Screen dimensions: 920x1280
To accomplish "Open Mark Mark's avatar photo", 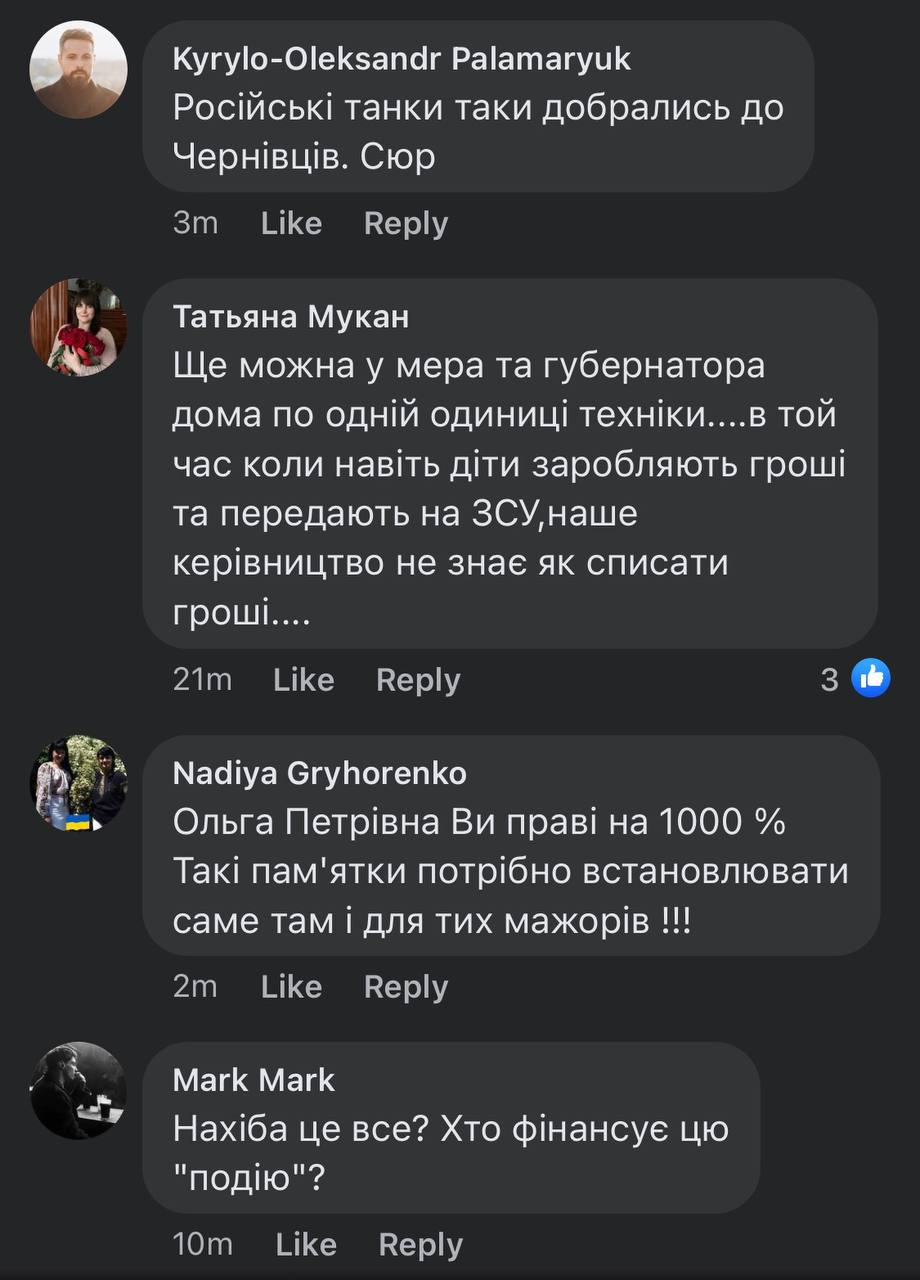I will pyautogui.click(x=80, y=1091).
